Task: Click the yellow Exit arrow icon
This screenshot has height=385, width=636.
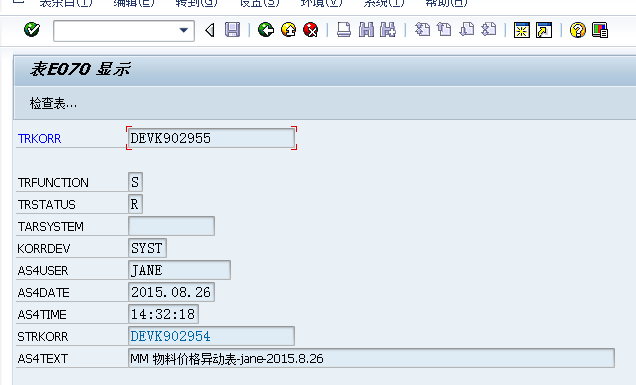Action: click(288, 30)
